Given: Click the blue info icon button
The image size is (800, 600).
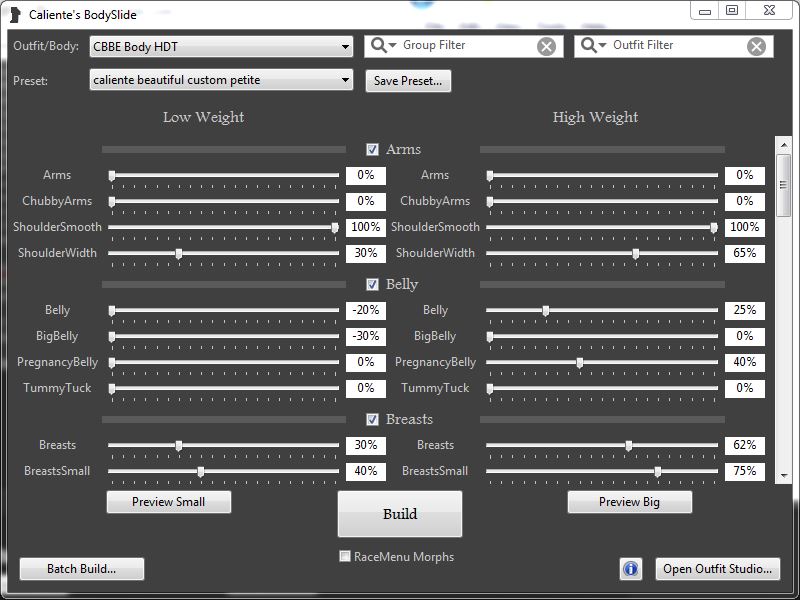Looking at the screenshot, I should click(631, 569).
